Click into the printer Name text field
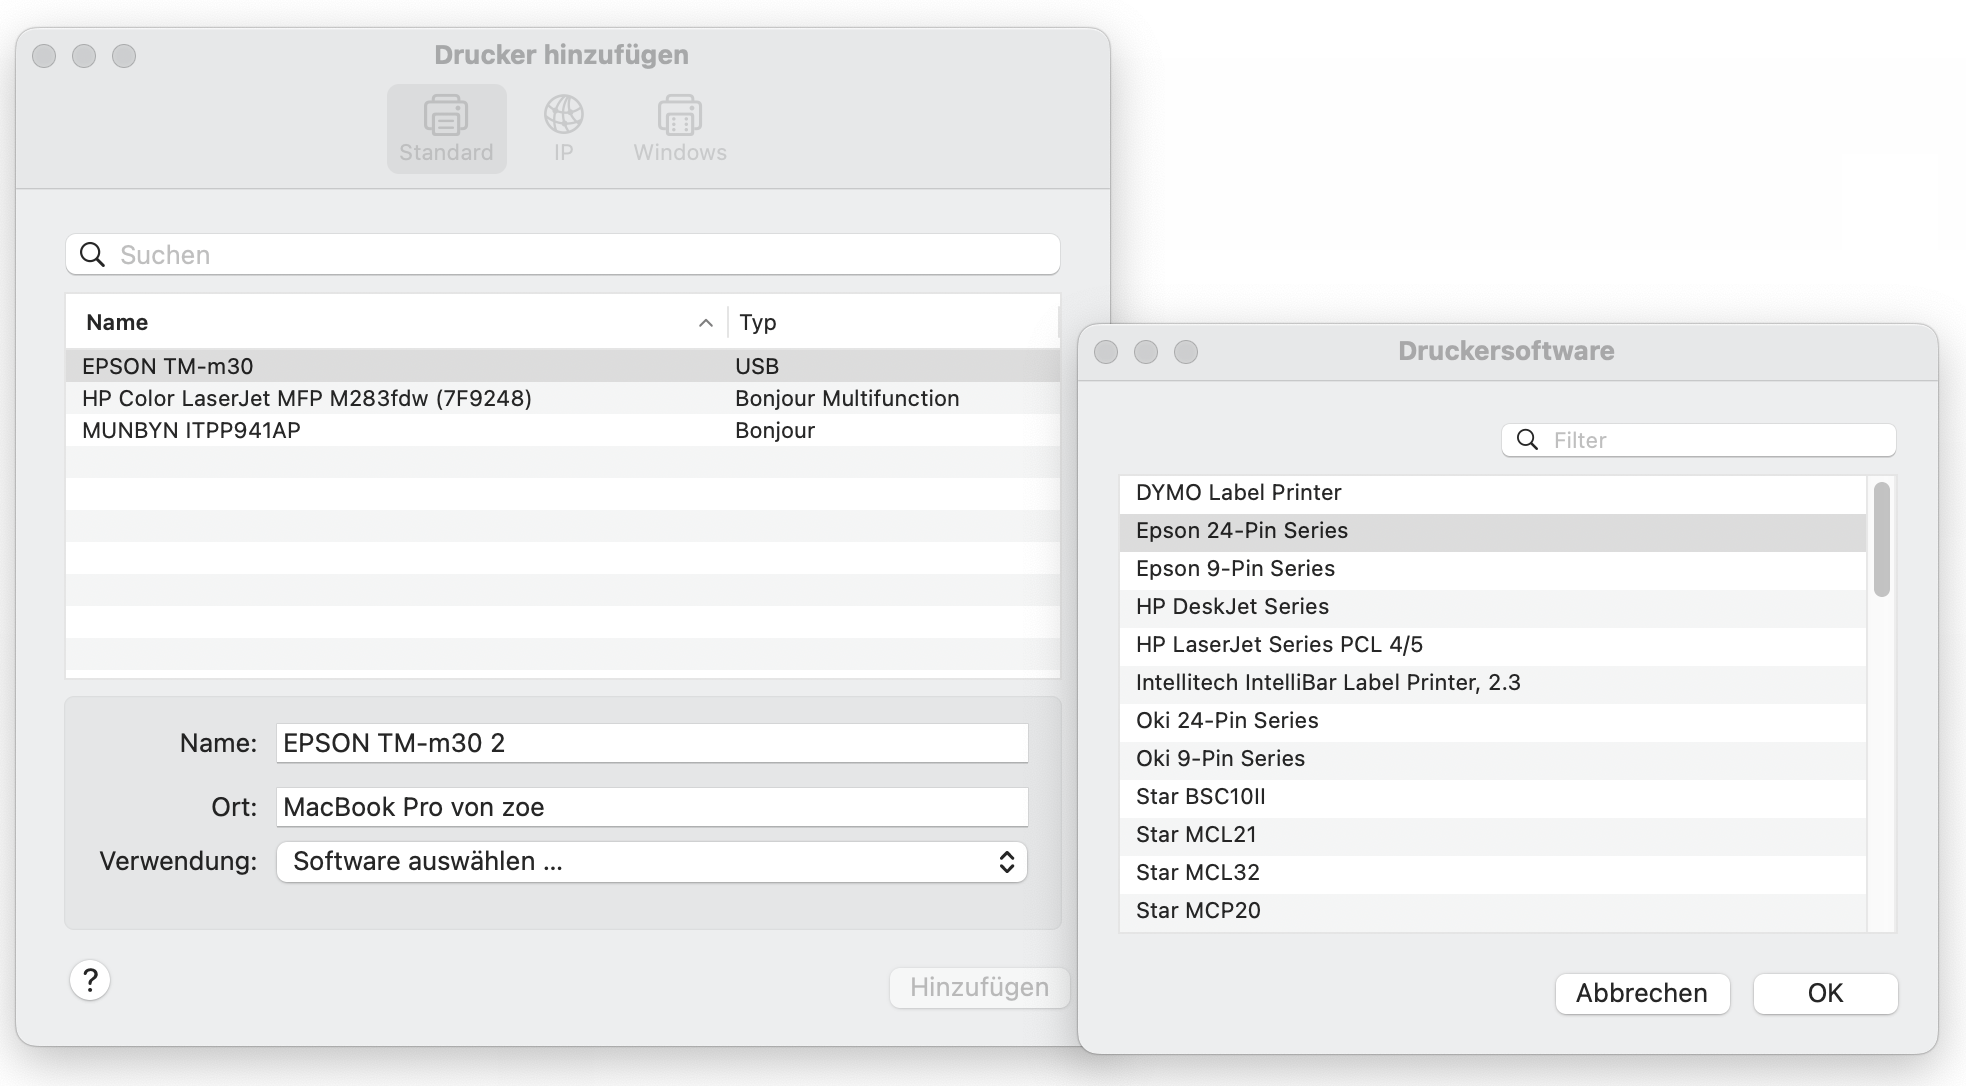1966x1086 pixels. 651,743
